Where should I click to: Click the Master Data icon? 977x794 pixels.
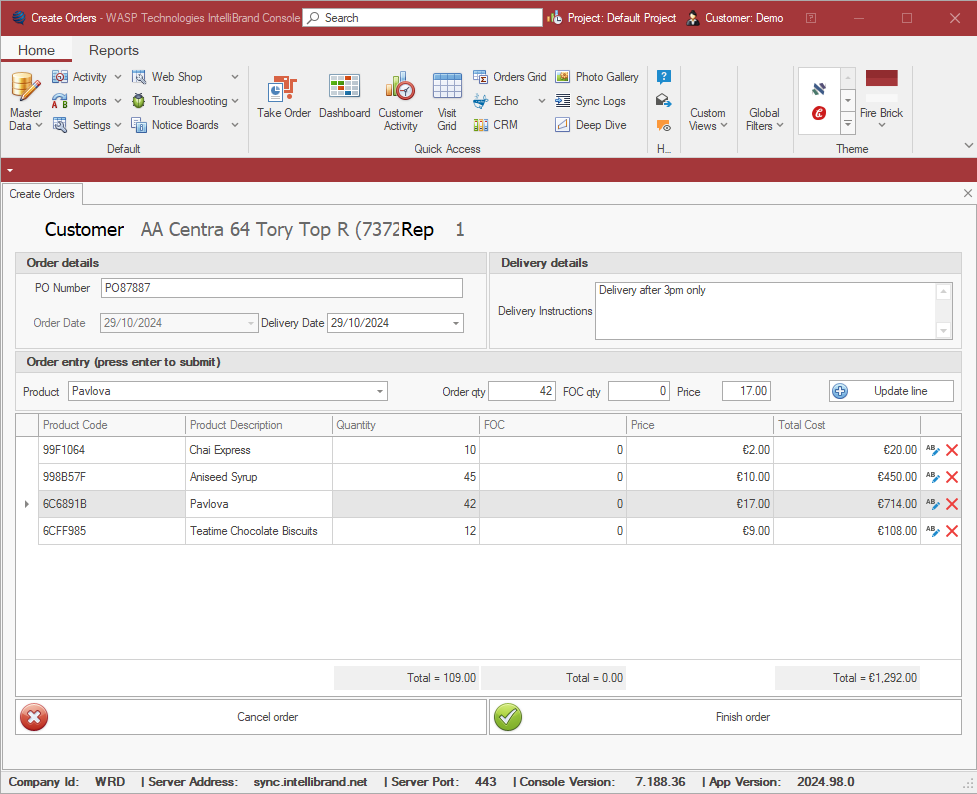point(25,102)
